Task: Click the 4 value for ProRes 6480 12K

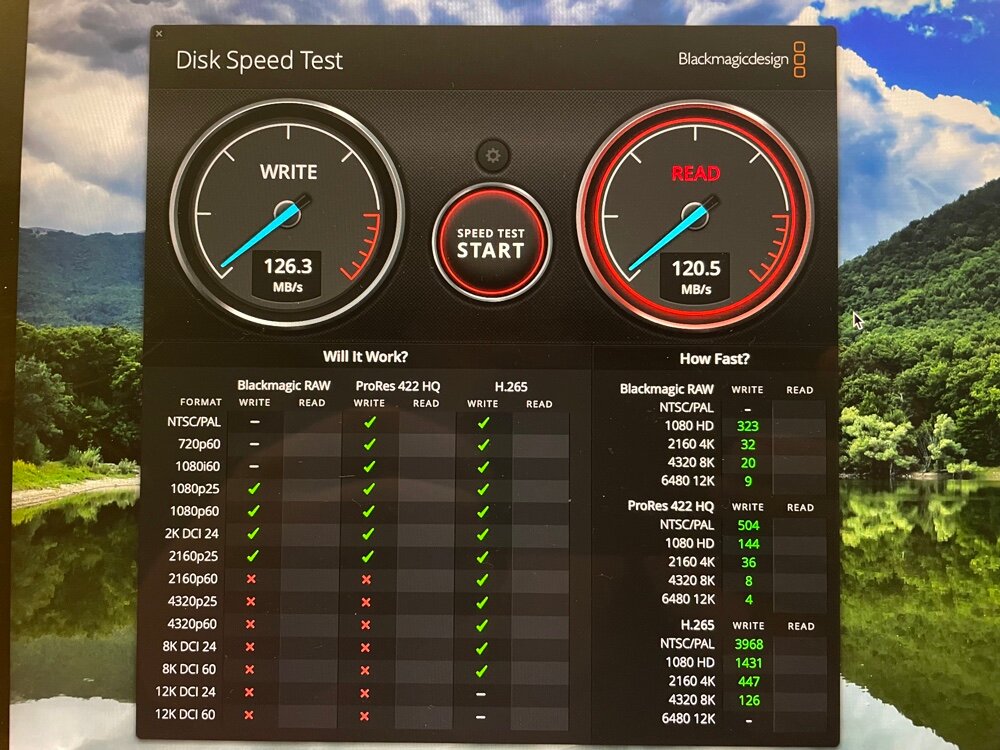Action: click(x=749, y=599)
